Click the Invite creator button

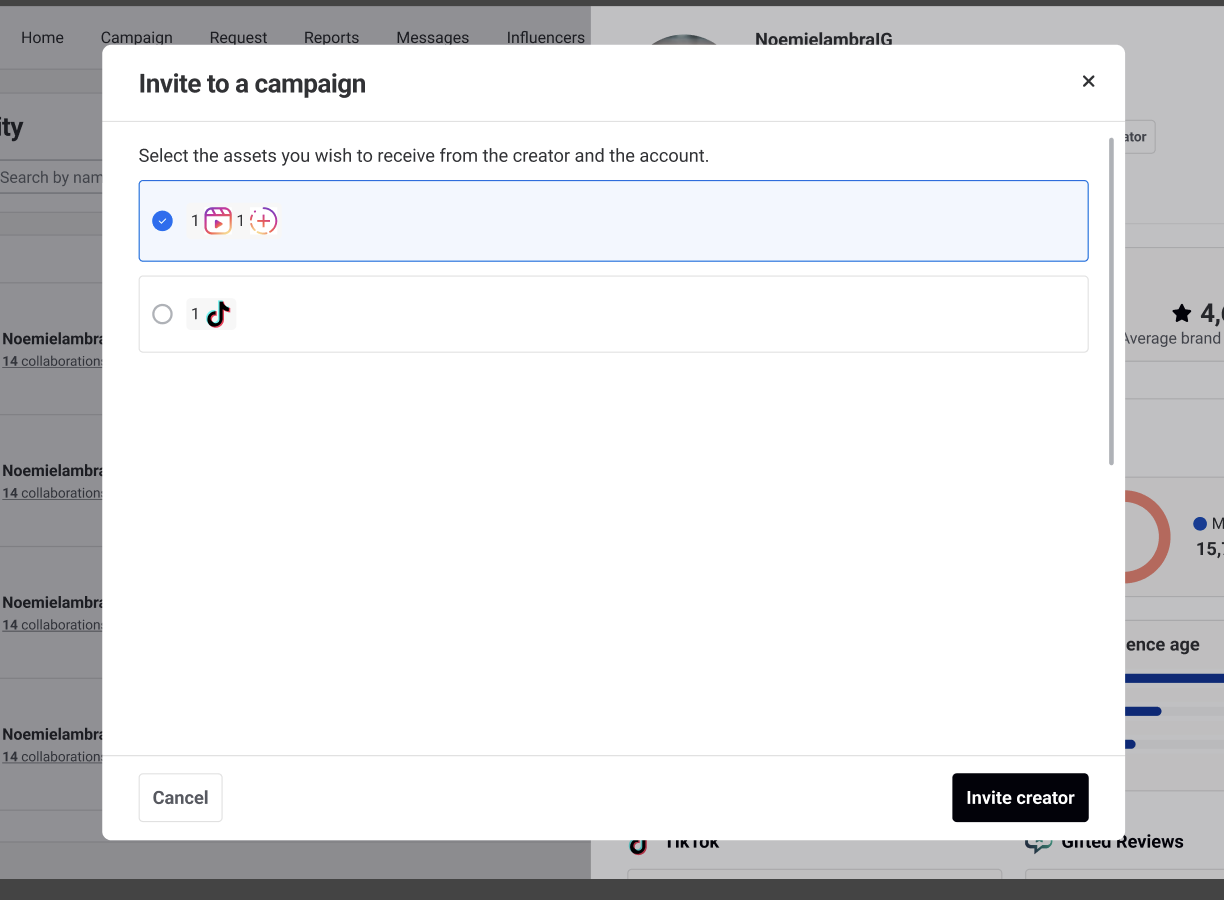pos(1020,797)
